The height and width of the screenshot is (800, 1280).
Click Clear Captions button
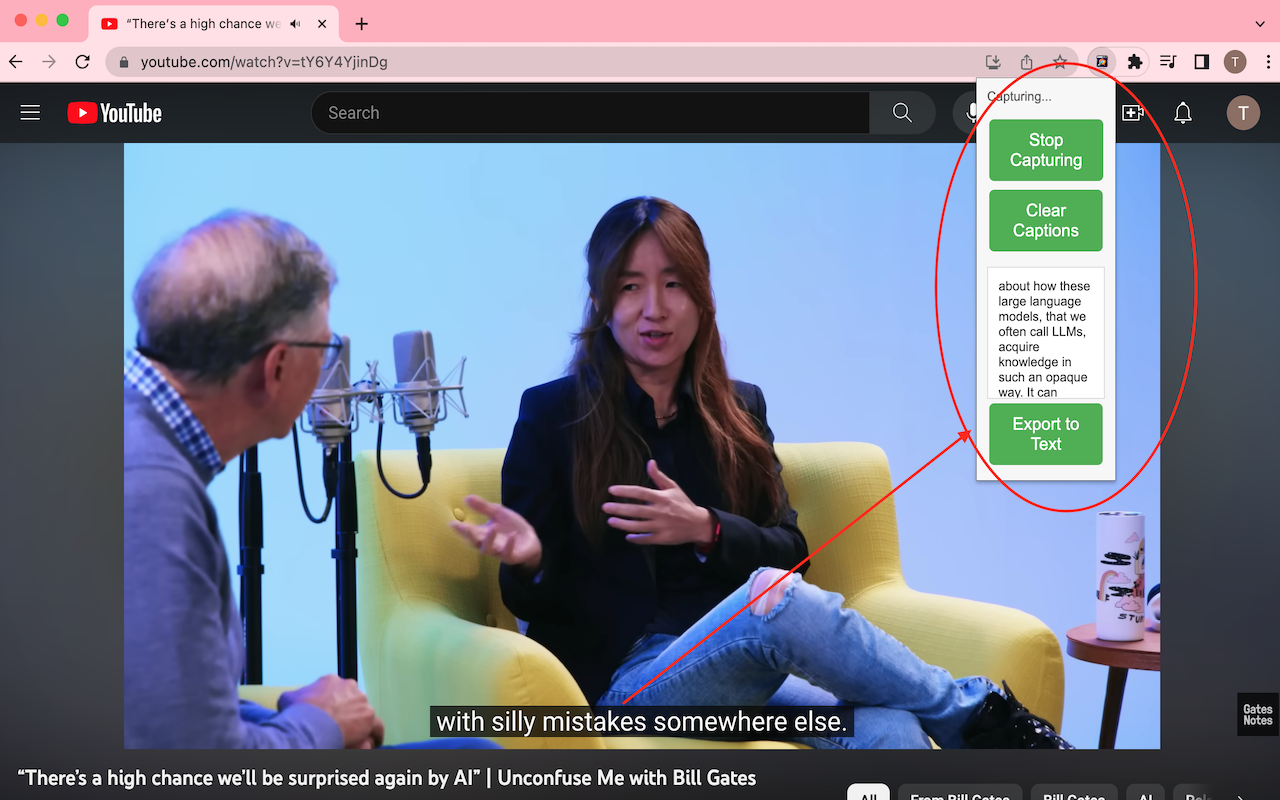coord(1046,220)
